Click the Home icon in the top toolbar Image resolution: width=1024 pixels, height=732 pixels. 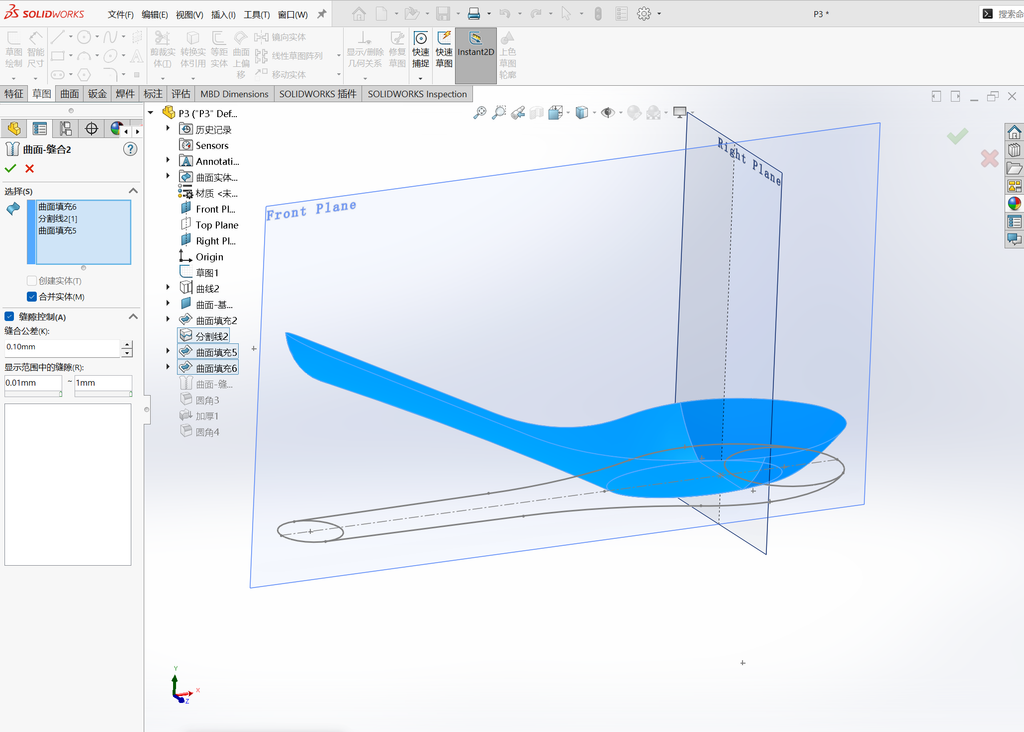[359, 13]
